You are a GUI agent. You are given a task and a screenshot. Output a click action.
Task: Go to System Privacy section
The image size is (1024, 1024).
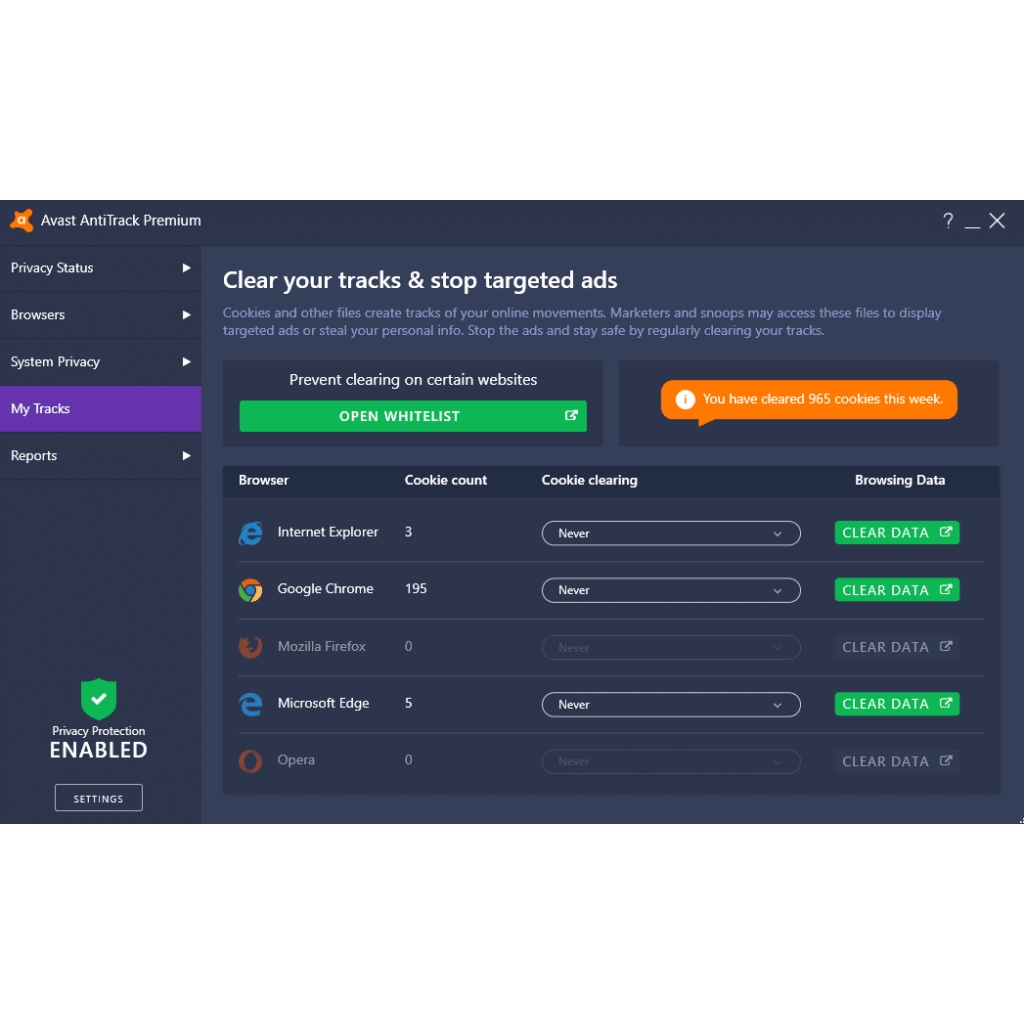point(100,362)
